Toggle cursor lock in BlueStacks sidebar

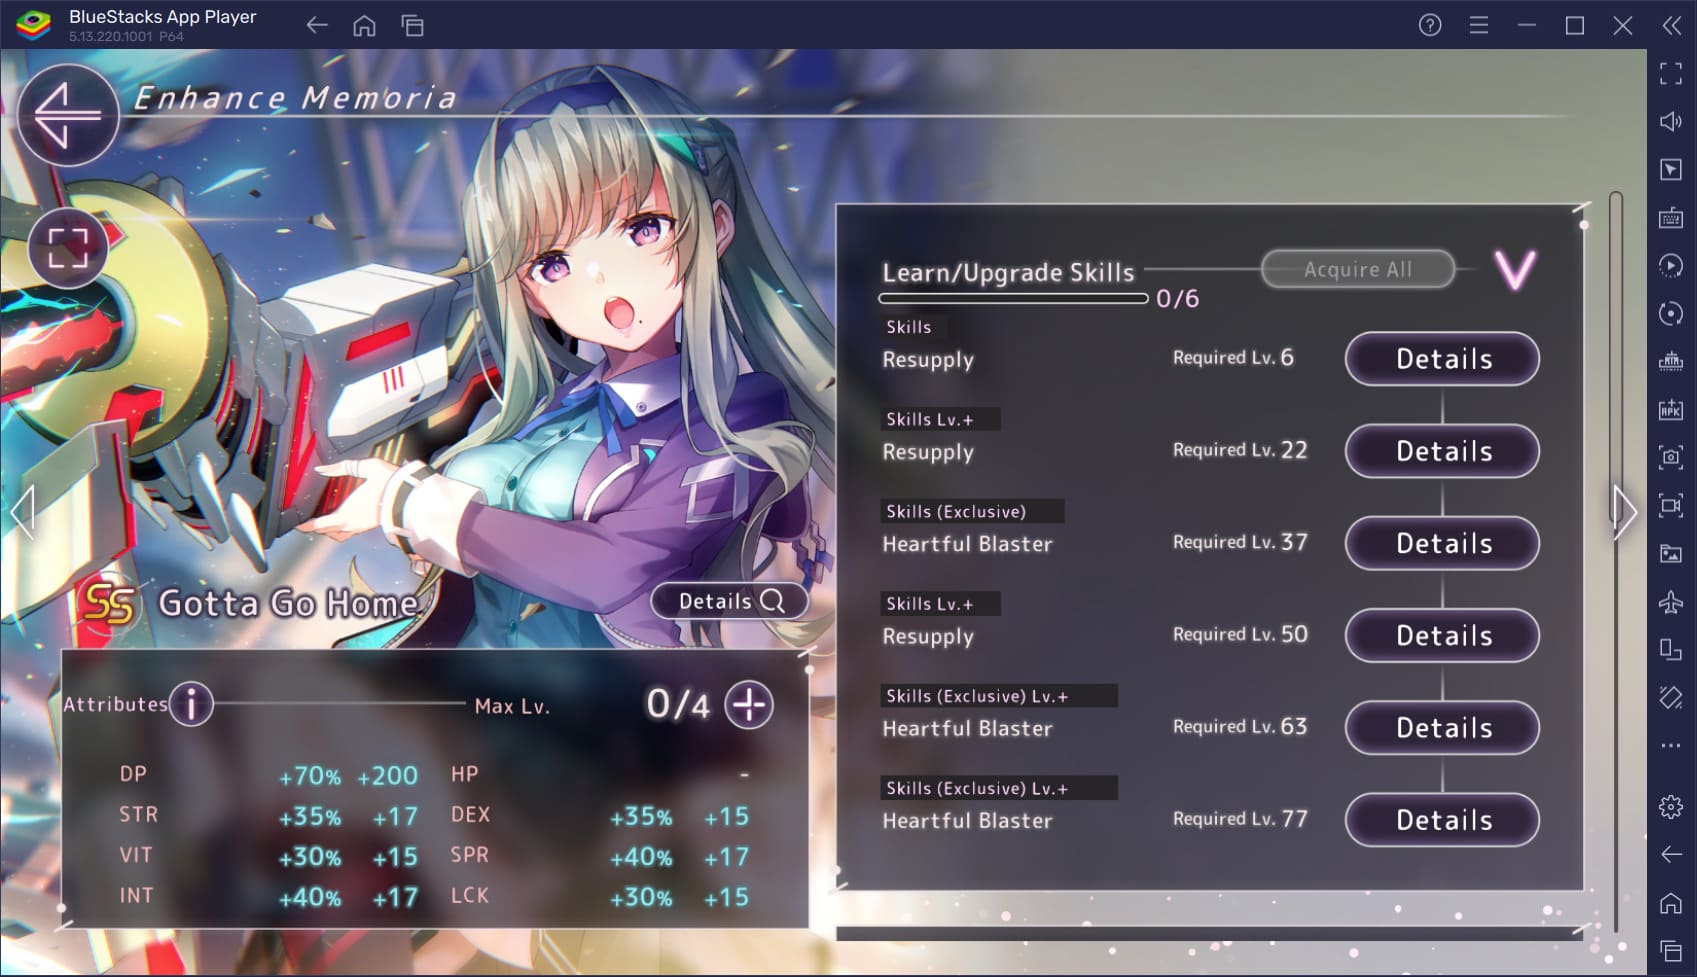click(x=1670, y=169)
